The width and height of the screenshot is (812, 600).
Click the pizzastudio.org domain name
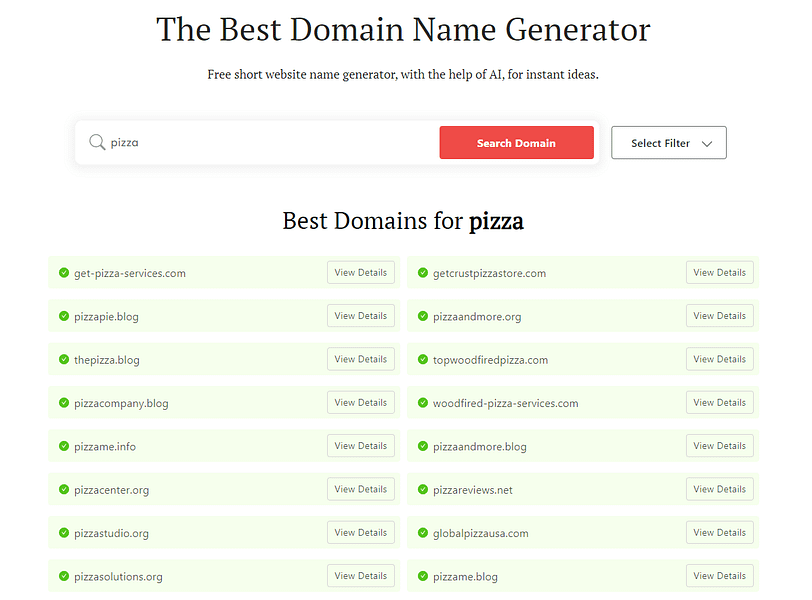pos(109,533)
